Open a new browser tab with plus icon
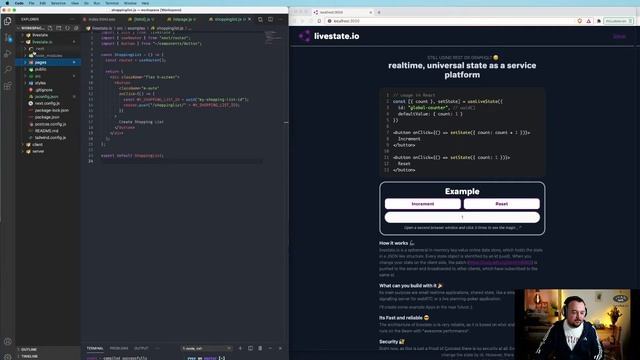 click(x=379, y=12)
